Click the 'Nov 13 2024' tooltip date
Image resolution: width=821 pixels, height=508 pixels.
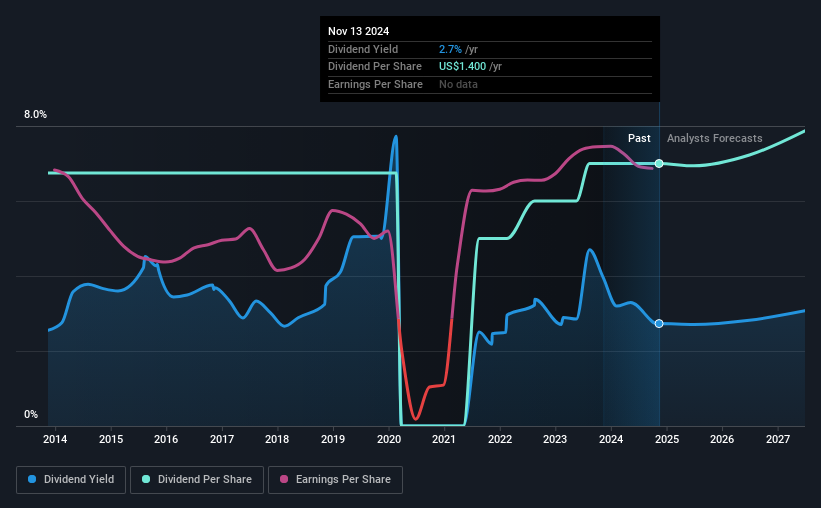pyautogui.click(x=359, y=31)
